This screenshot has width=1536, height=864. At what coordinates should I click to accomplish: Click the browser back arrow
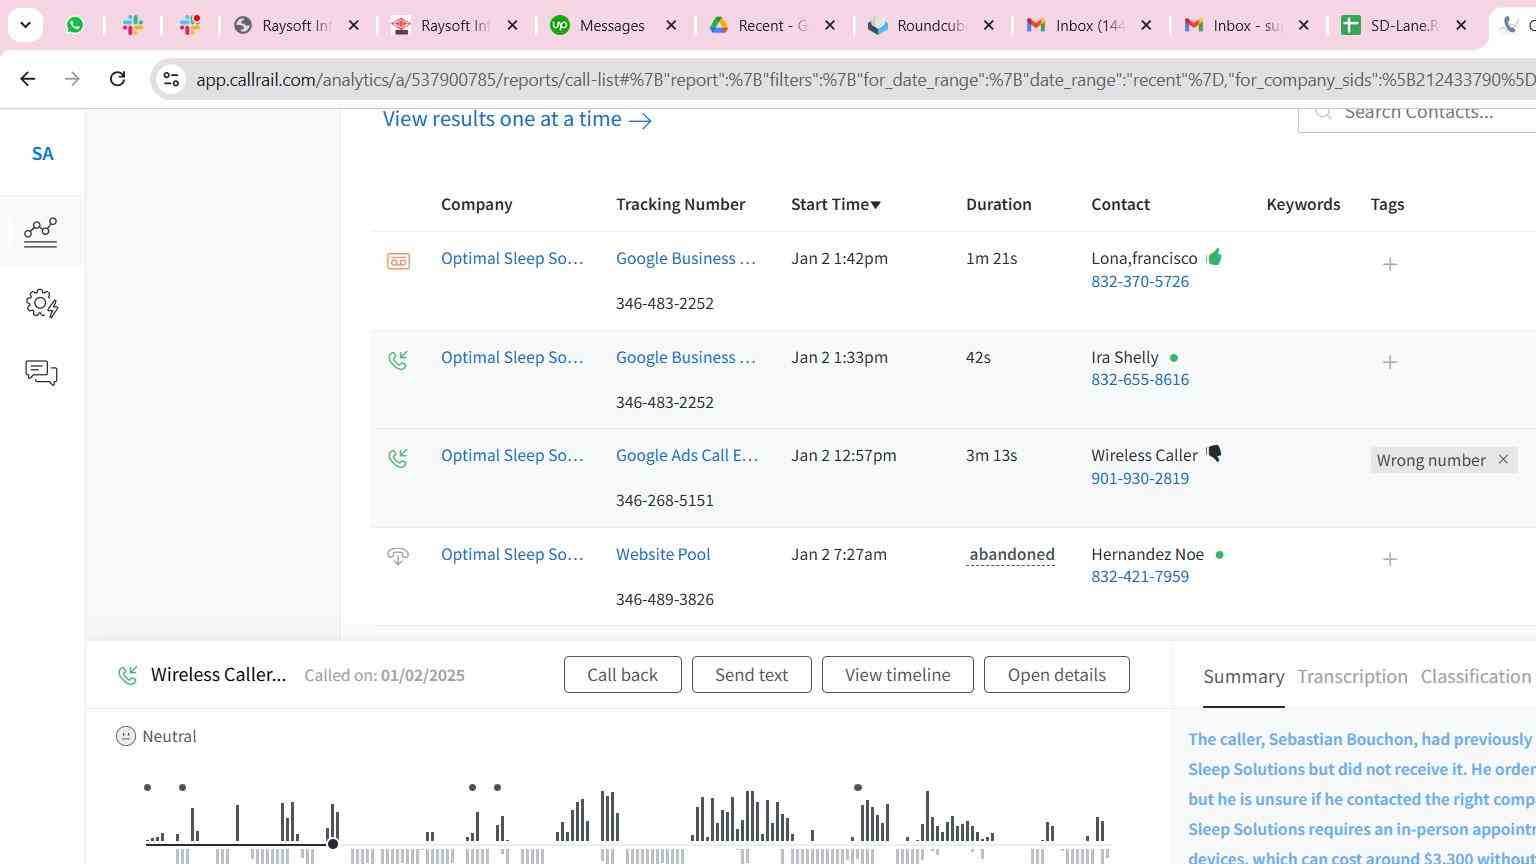[28, 78]
